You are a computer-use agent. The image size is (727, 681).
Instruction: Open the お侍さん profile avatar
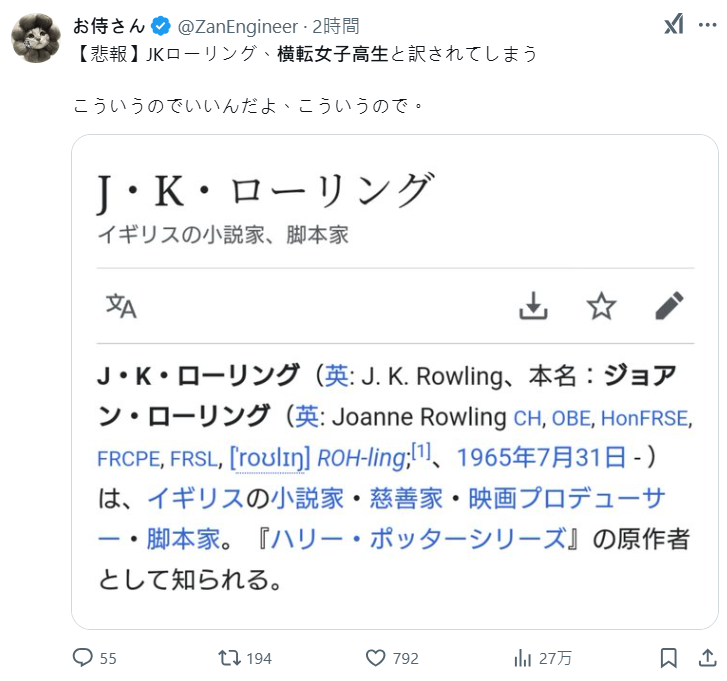[x=35, y=38]
